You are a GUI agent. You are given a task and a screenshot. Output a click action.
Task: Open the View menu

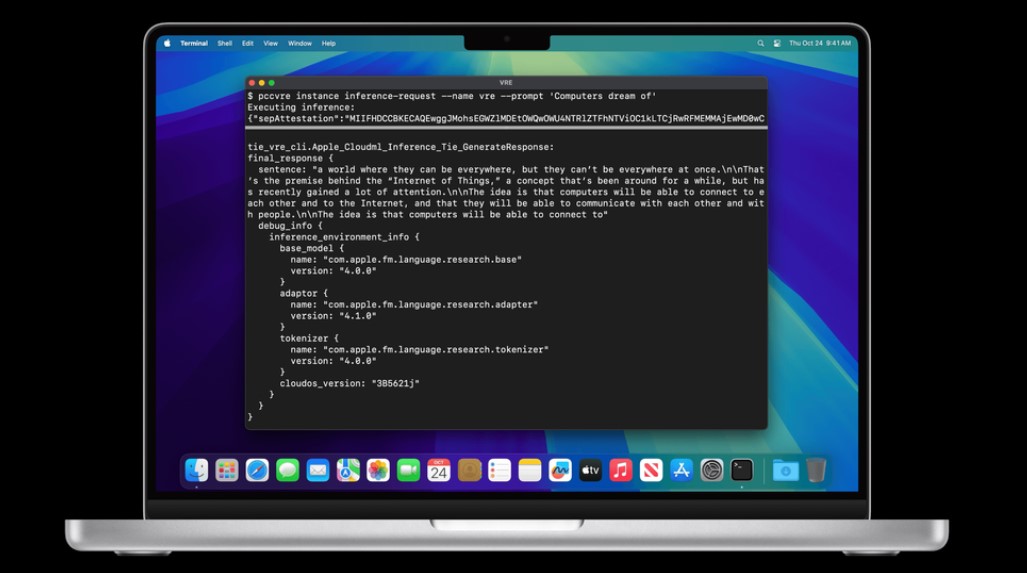click(x=271, y=43)
